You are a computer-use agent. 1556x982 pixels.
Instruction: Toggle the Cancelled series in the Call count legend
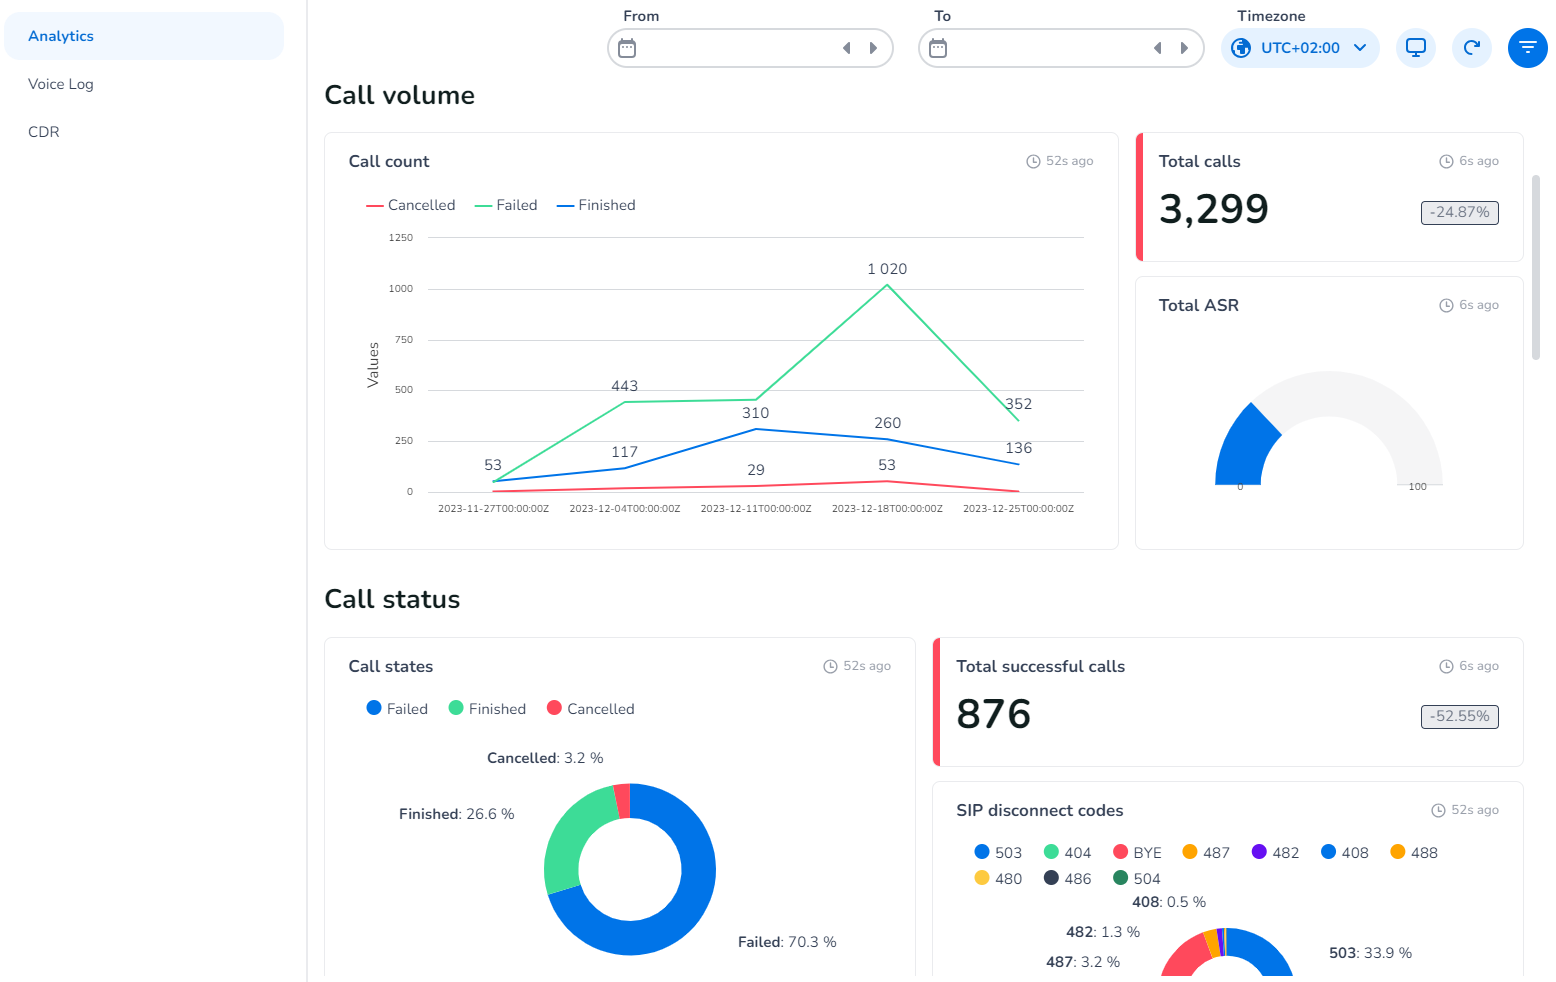point(411,204)
